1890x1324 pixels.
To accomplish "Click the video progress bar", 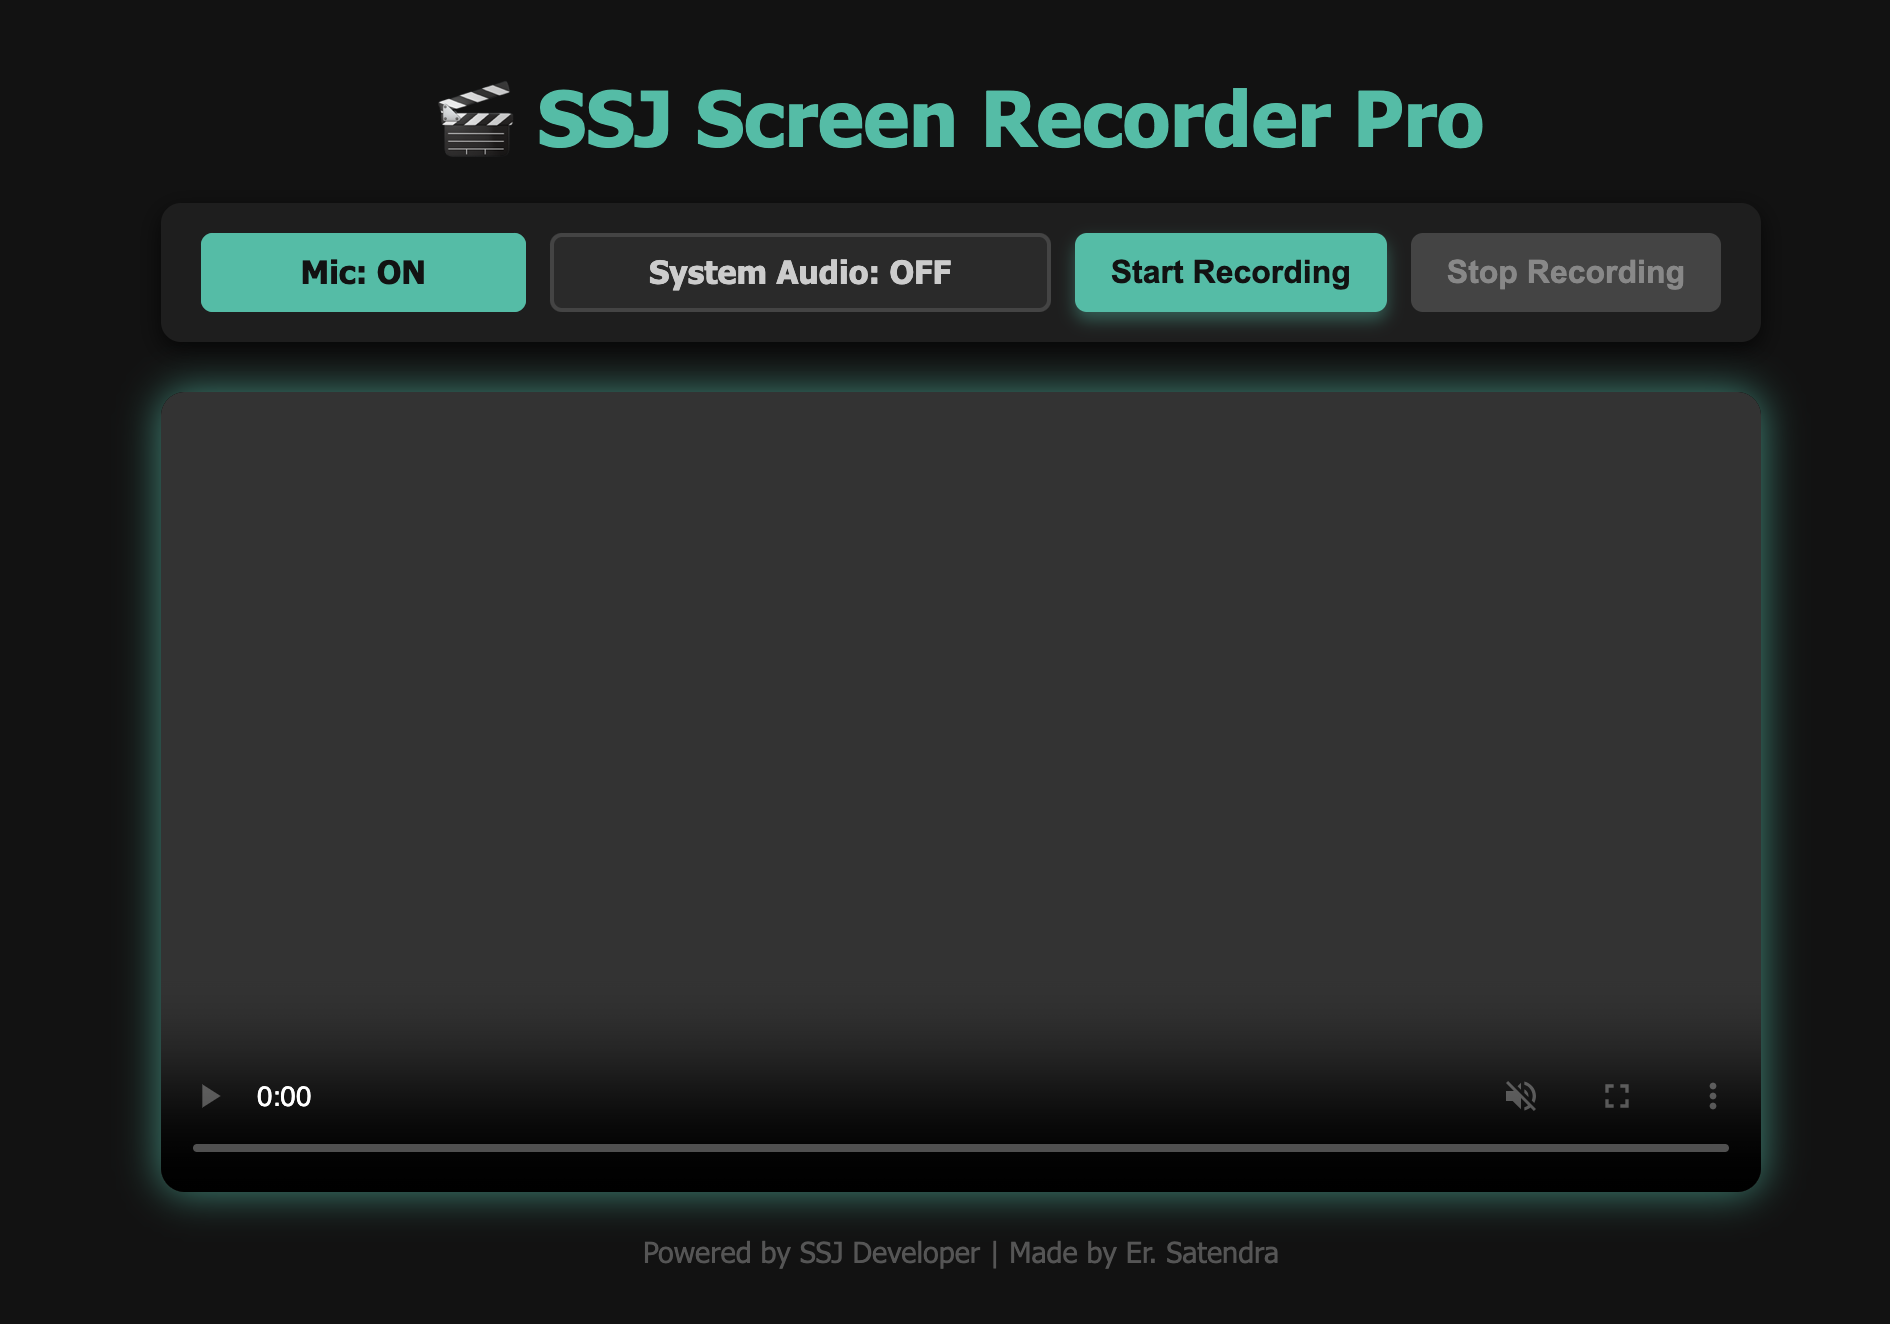I will 961,1148.
